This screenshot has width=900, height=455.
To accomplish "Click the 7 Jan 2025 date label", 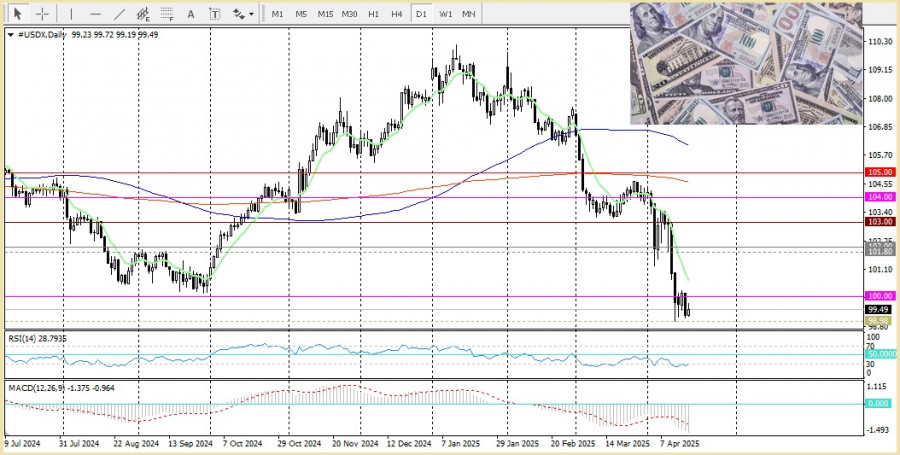I will [463, 444].
